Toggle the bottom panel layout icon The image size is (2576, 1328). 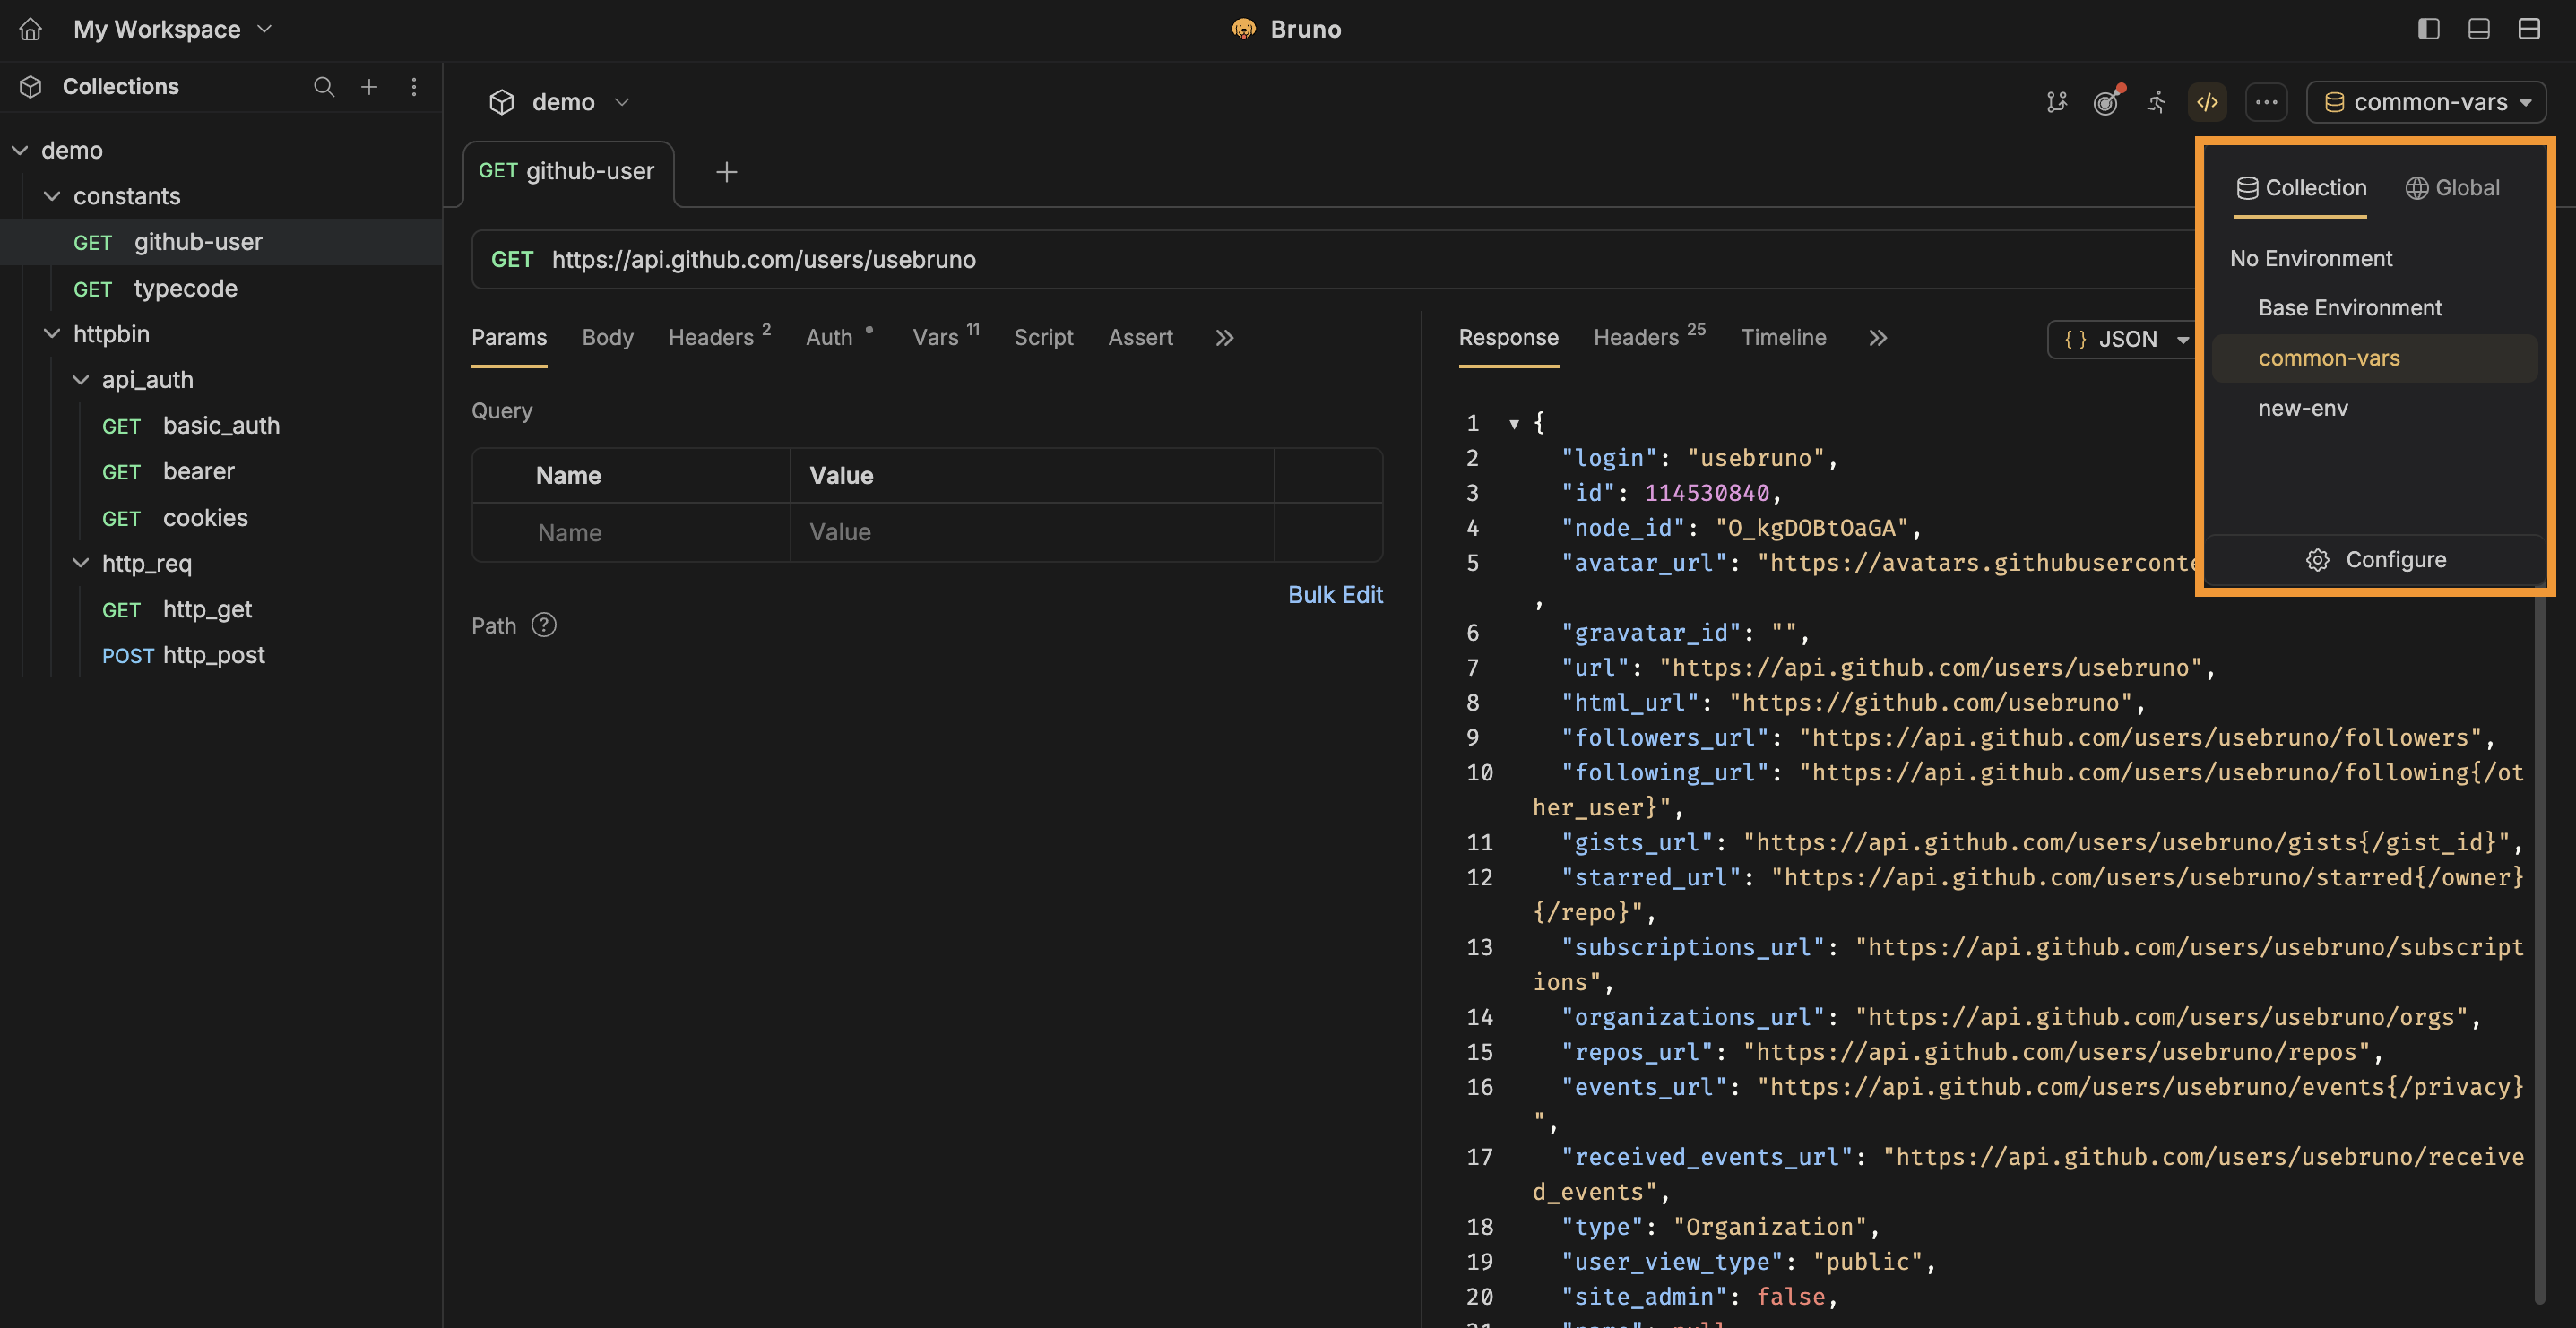pos(2479,29)
